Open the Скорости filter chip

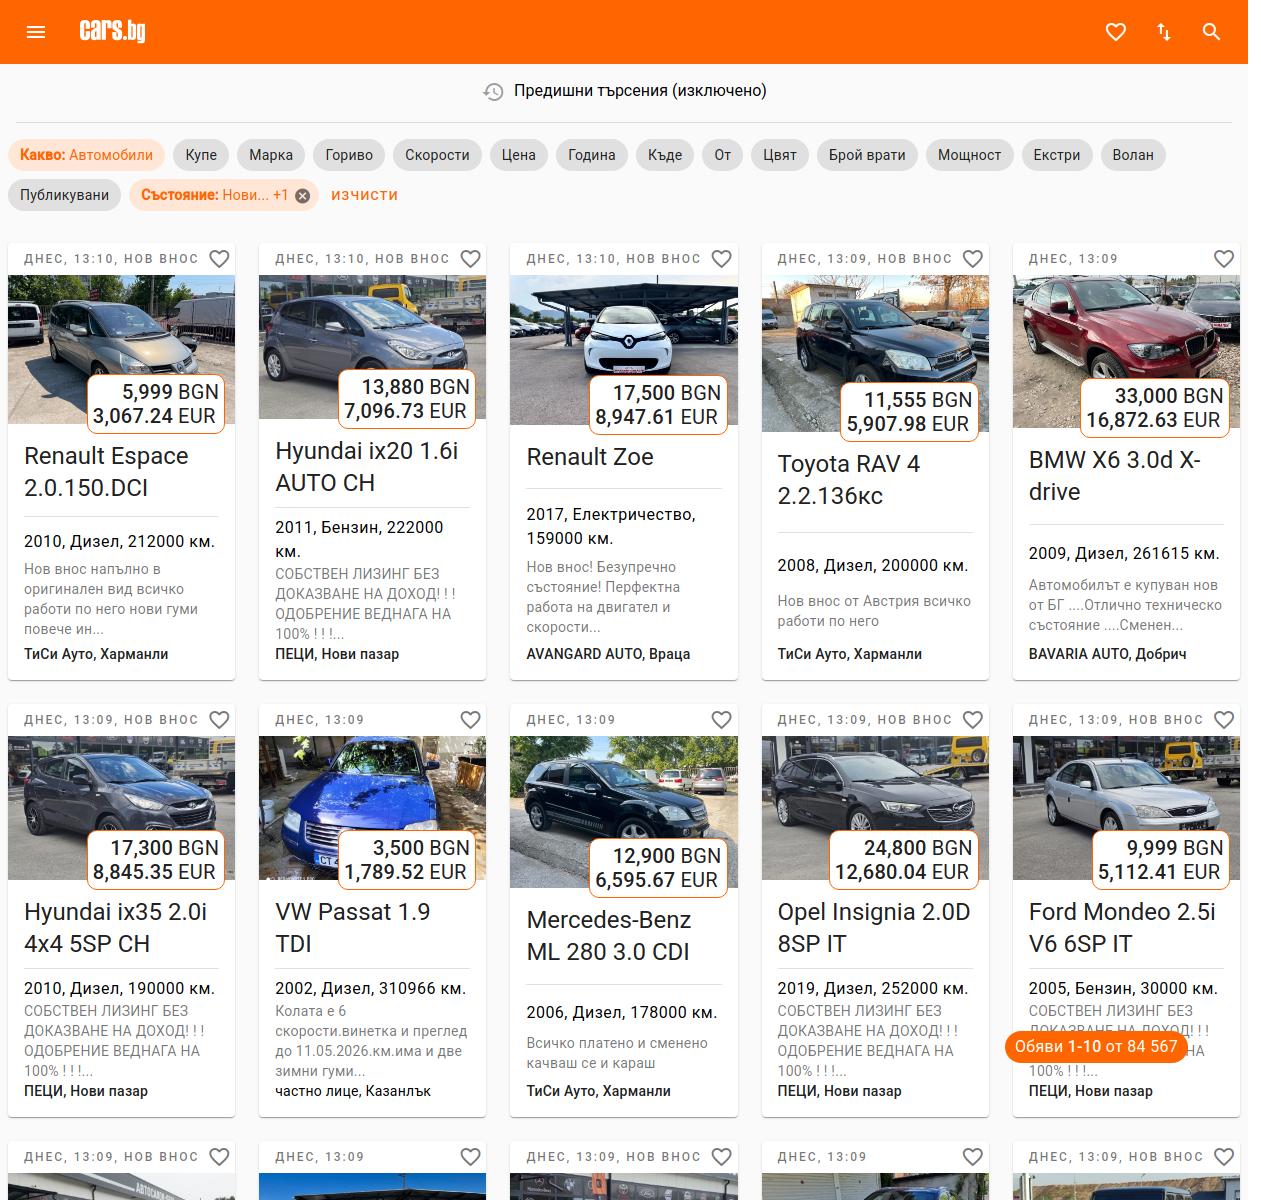click(x=437, y=155)
